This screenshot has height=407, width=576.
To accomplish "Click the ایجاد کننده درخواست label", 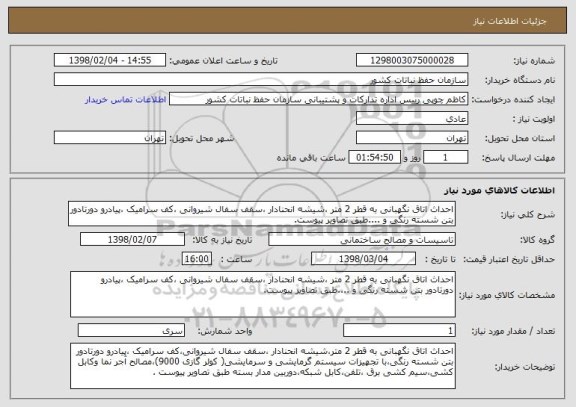I will tap(514, 100).
